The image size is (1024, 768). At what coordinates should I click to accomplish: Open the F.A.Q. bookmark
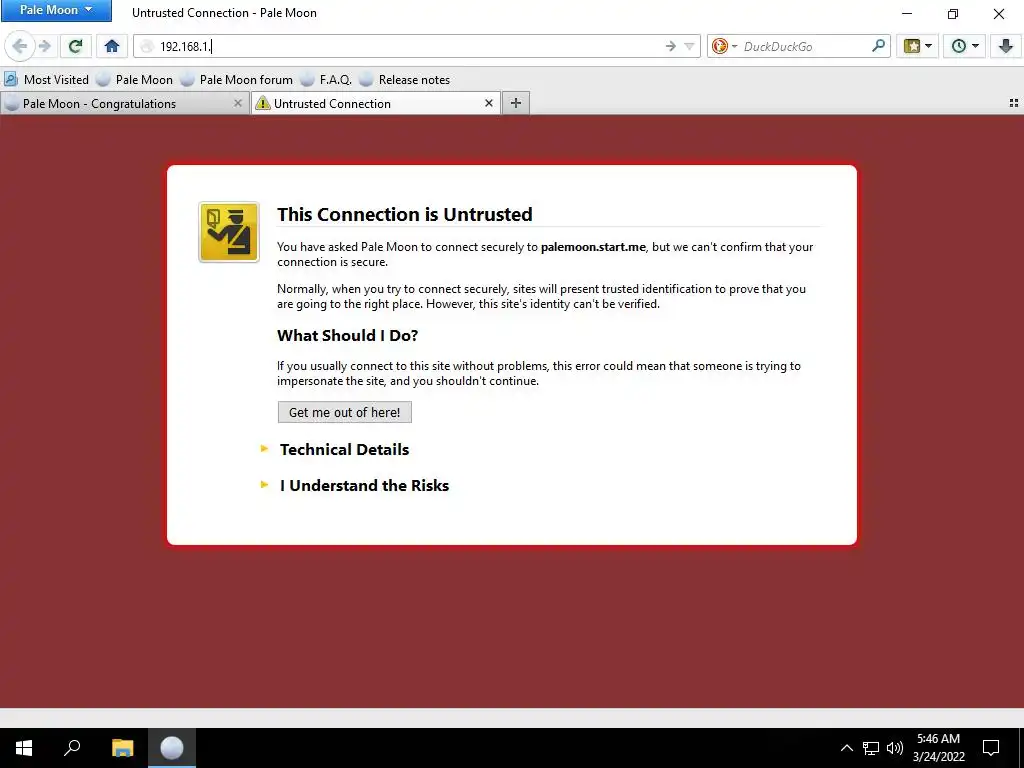pos(327,80)
